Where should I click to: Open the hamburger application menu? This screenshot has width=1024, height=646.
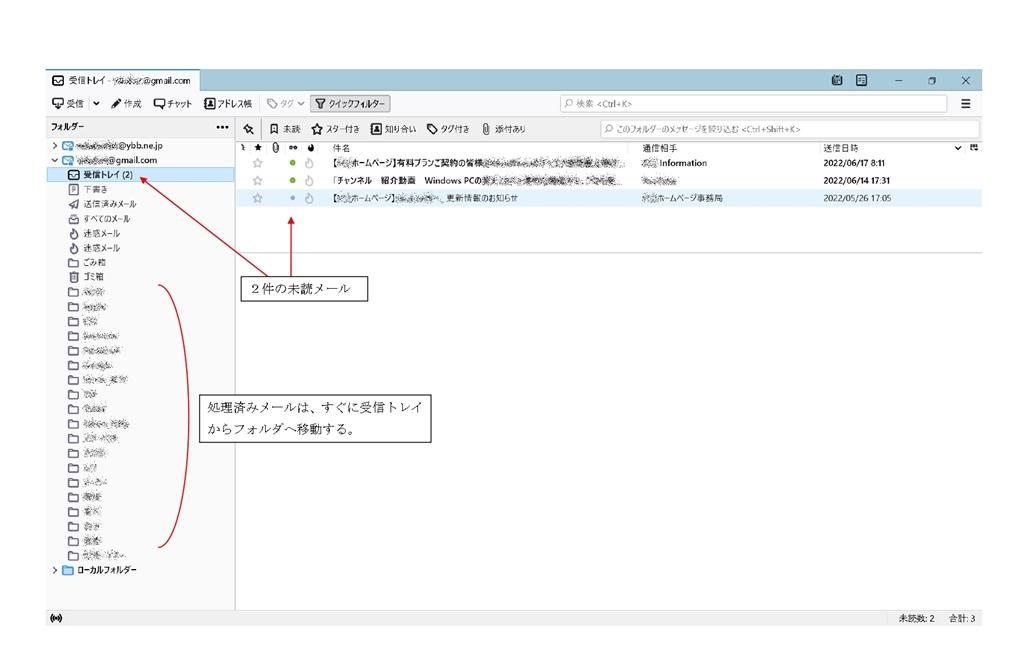coord(966,103)
